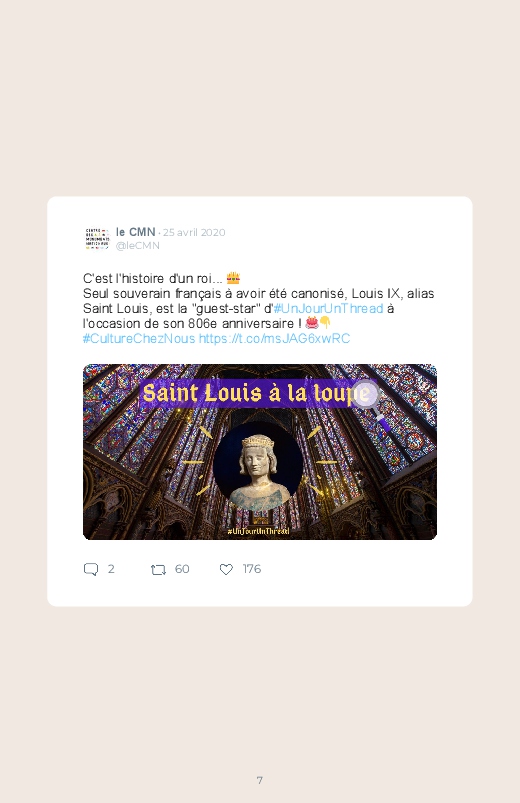
Task: Click the crown emoji after 'roi...'
Action: 233,278
